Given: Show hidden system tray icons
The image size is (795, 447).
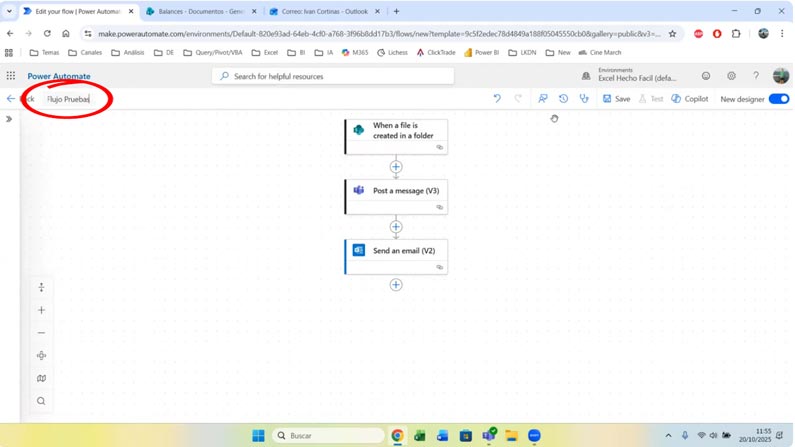Looking at the screenshot, I should coord(668,436).
